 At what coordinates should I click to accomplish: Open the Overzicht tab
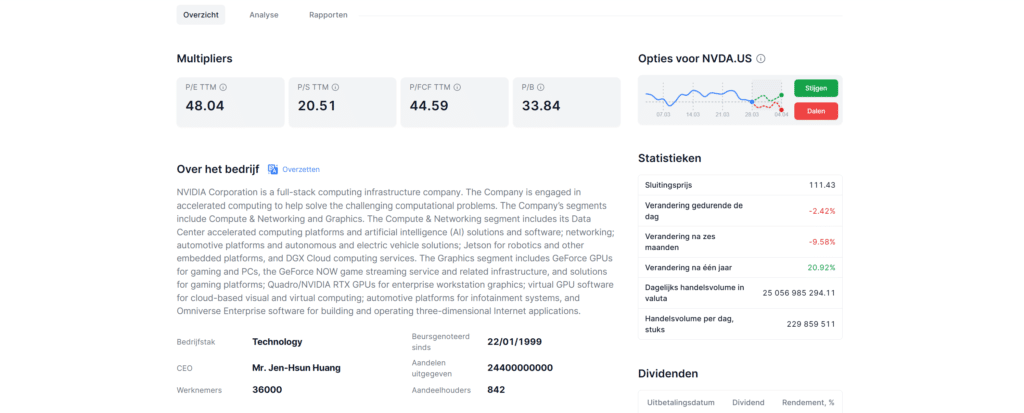tap(200, 15)
